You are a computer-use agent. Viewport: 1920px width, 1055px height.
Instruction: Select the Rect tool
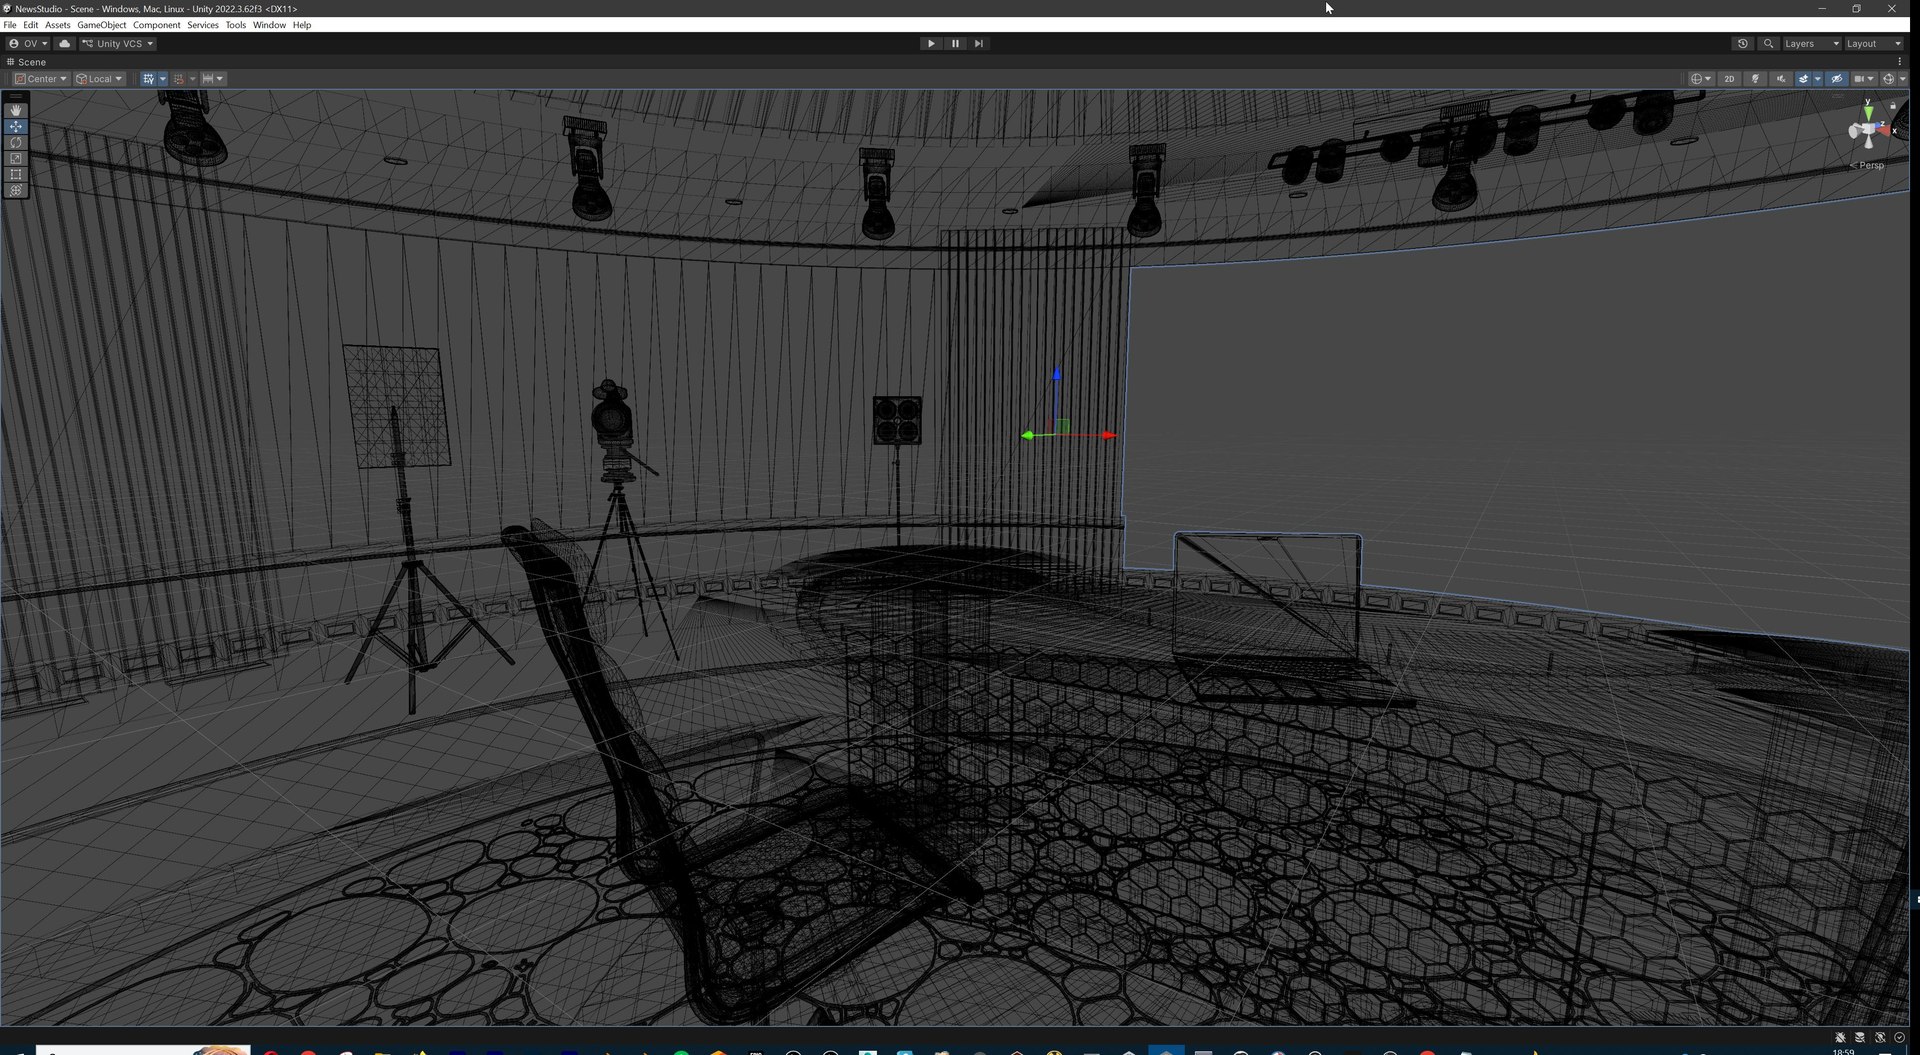coord(16,175)
